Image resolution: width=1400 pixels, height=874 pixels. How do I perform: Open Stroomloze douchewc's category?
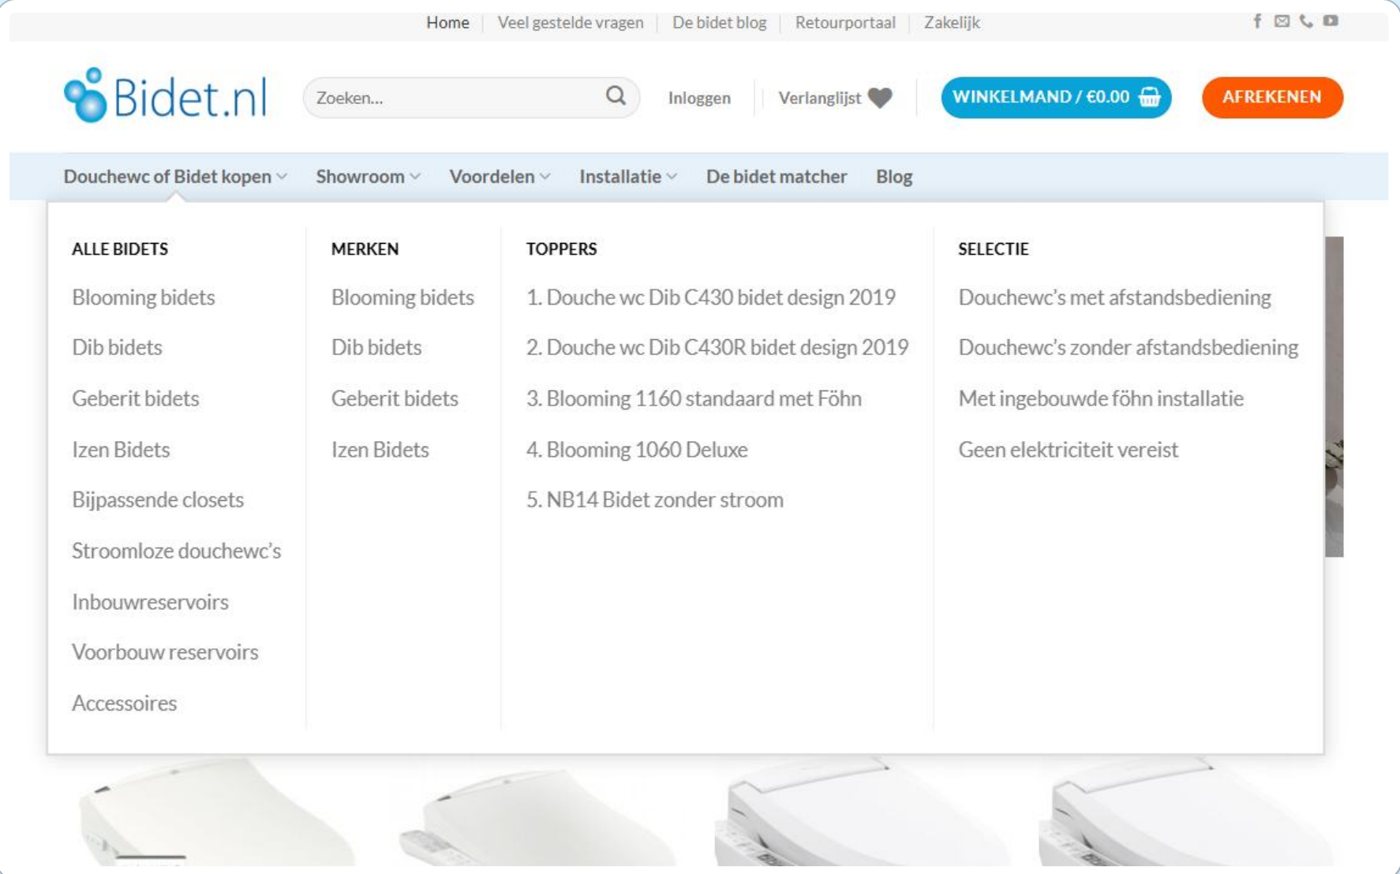coord(177,551)
